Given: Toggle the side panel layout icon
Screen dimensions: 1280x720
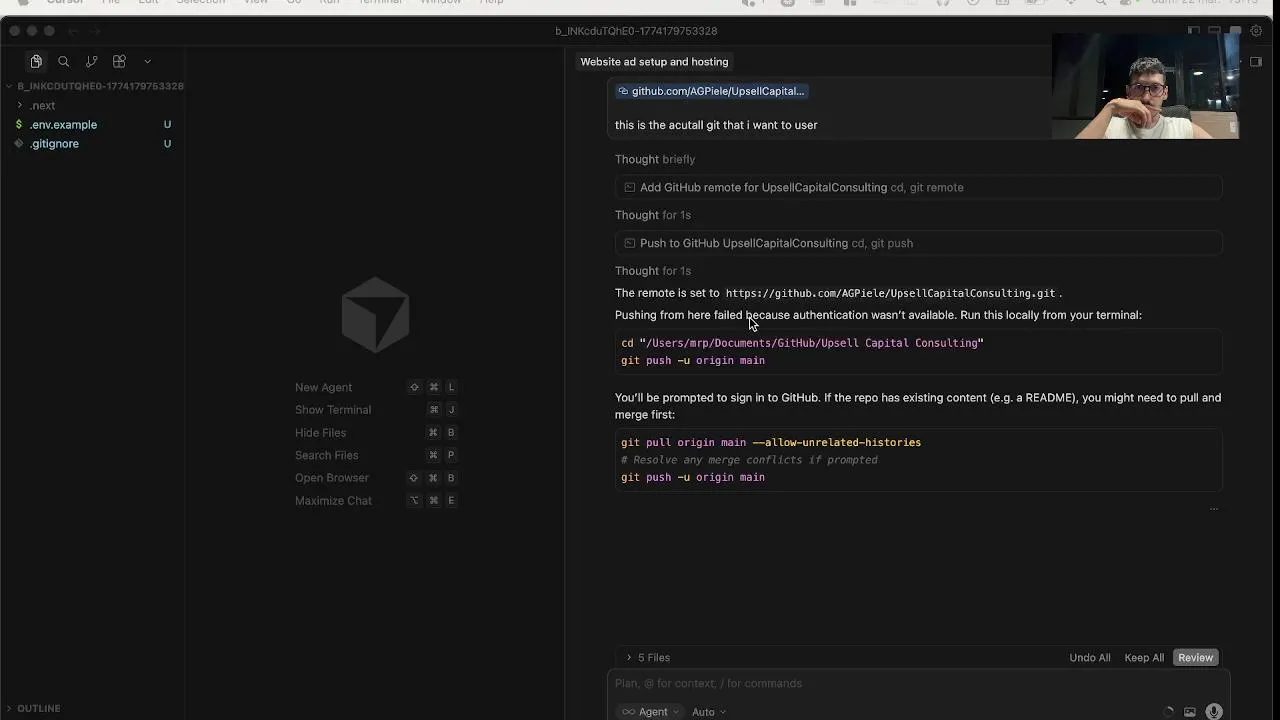Looking at the screenshot, I should coord(1256,62).
